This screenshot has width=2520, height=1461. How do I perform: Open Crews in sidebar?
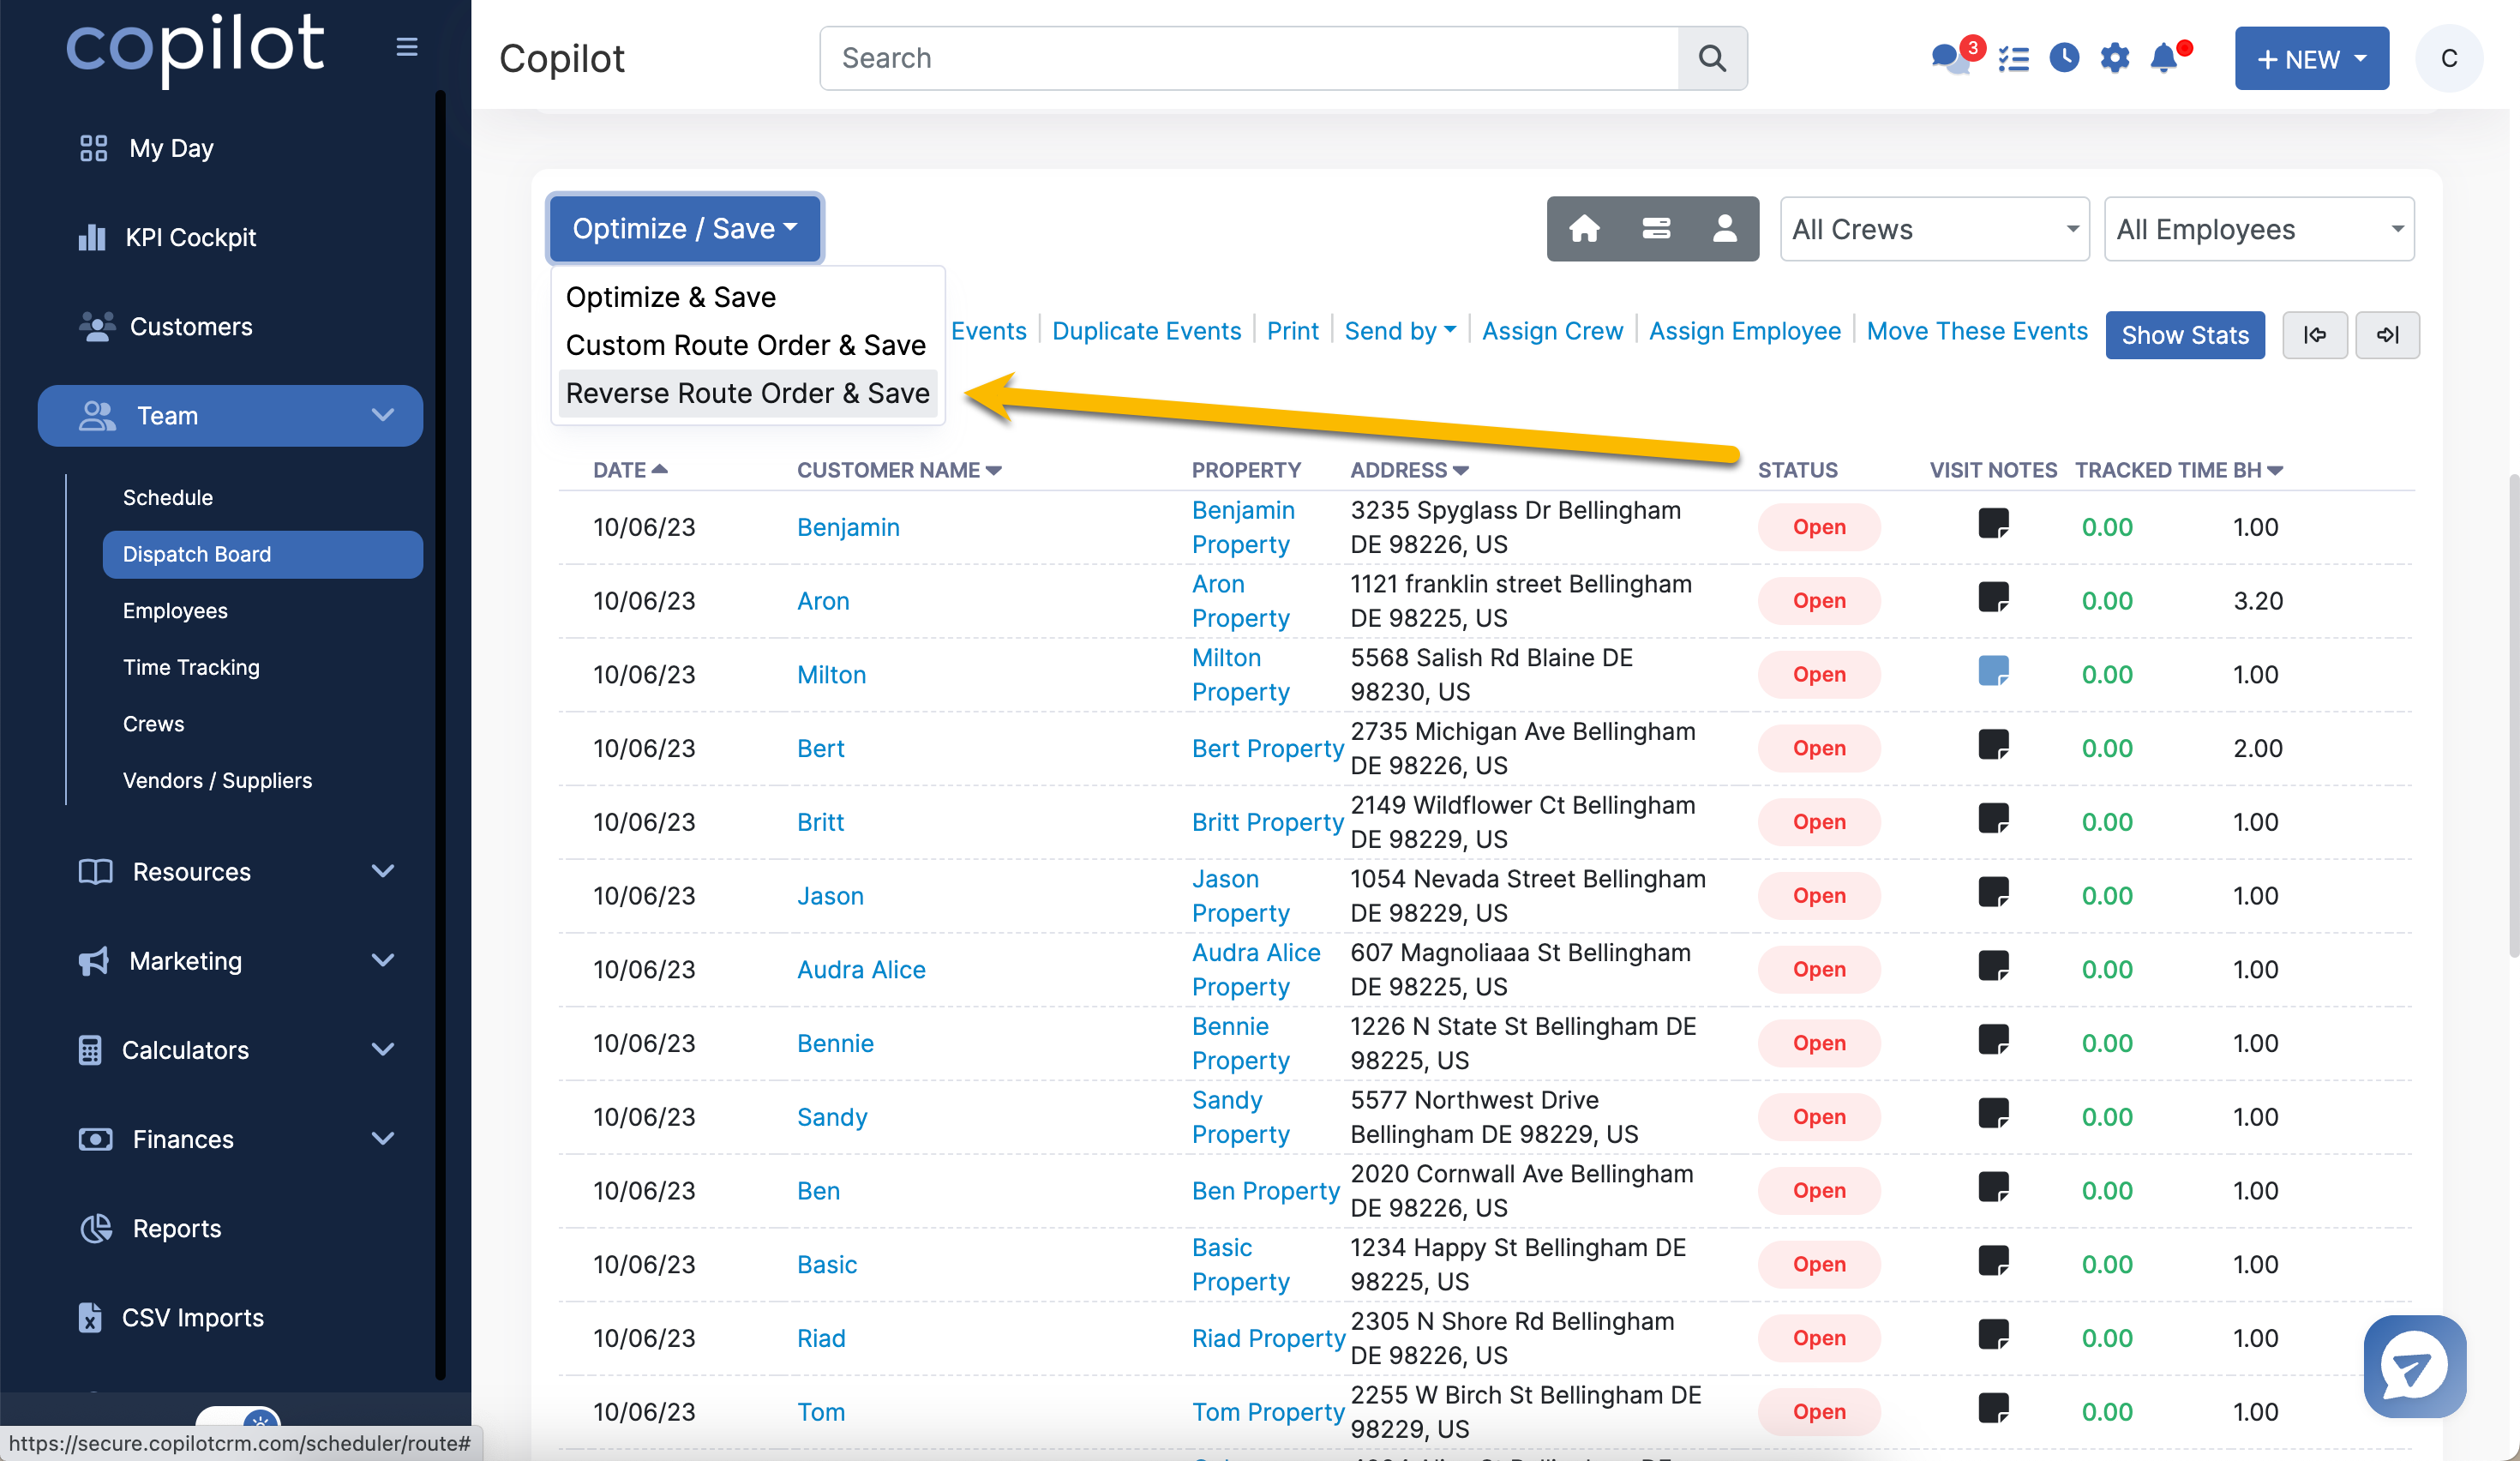click(x=153, y=723)
